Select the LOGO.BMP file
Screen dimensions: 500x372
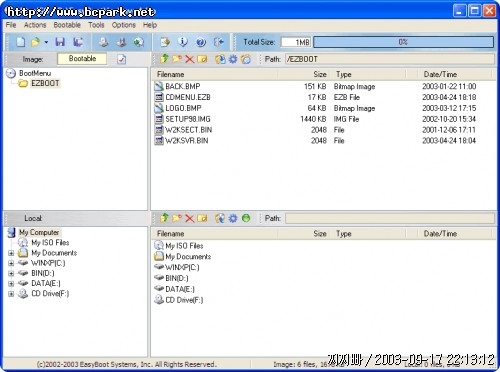[x=183, y=108]
